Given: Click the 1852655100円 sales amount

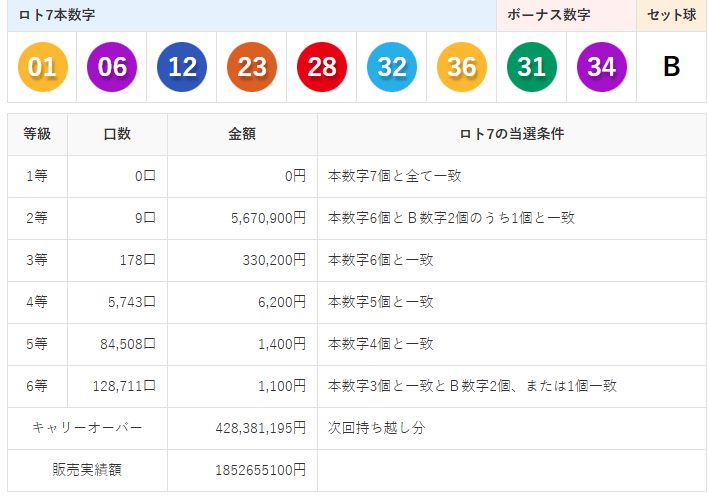Looking at the screenshot, I should (261, 470).
